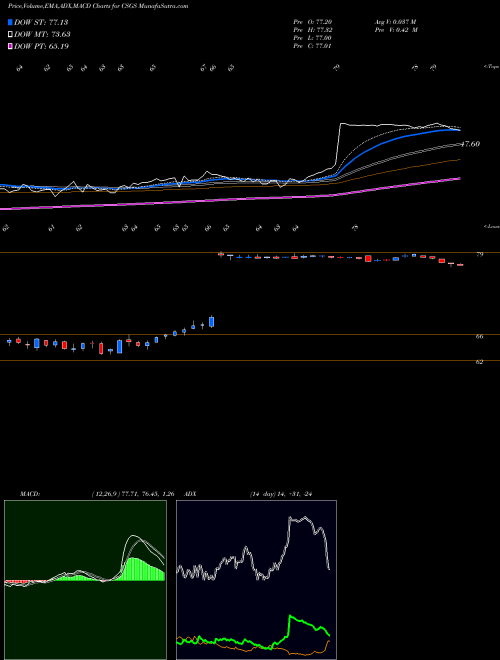Click the 'Avg V: 0.037 M' value

[395, 22]
